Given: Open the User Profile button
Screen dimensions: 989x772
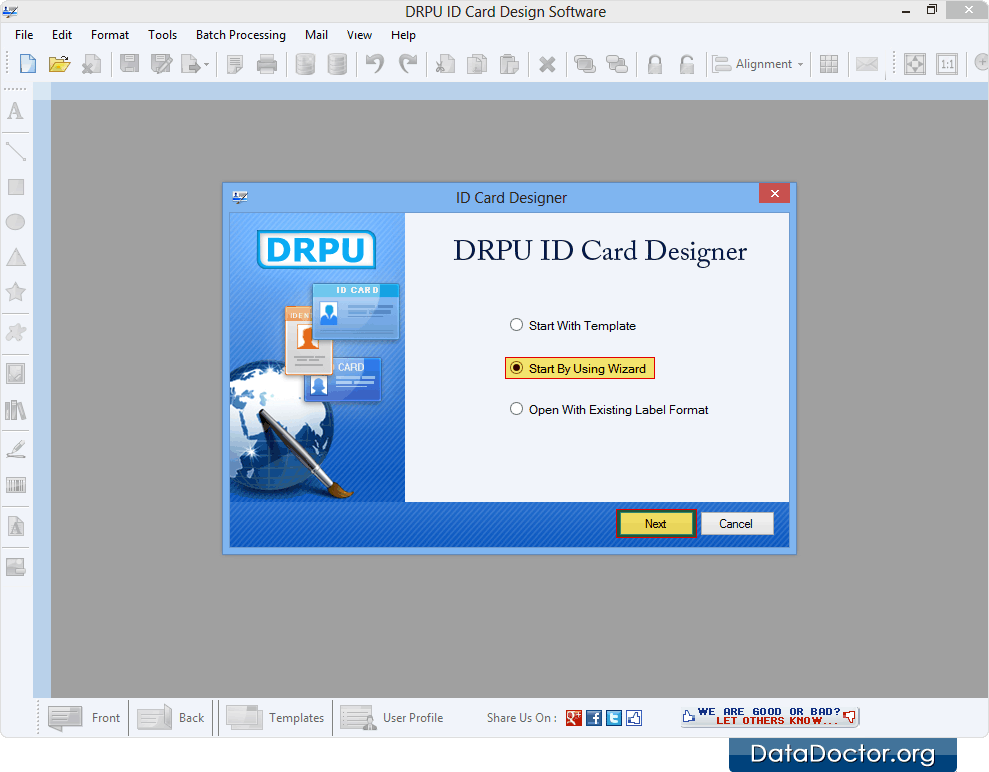Looking at the screenshot, I should click(x=392, y=718).
